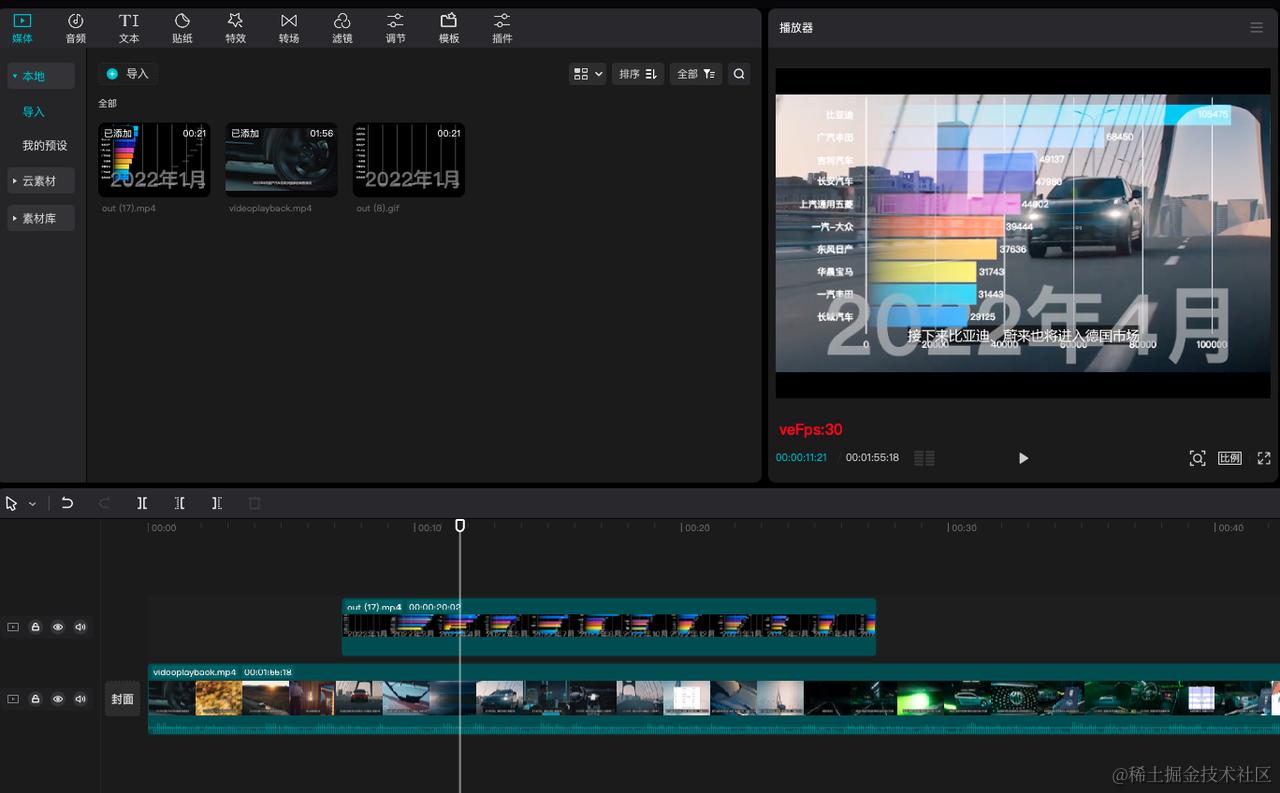The width and height of the screenshot is (1280, 793).
Task: Click the 导入 import button
Action: tap(128, 74)
